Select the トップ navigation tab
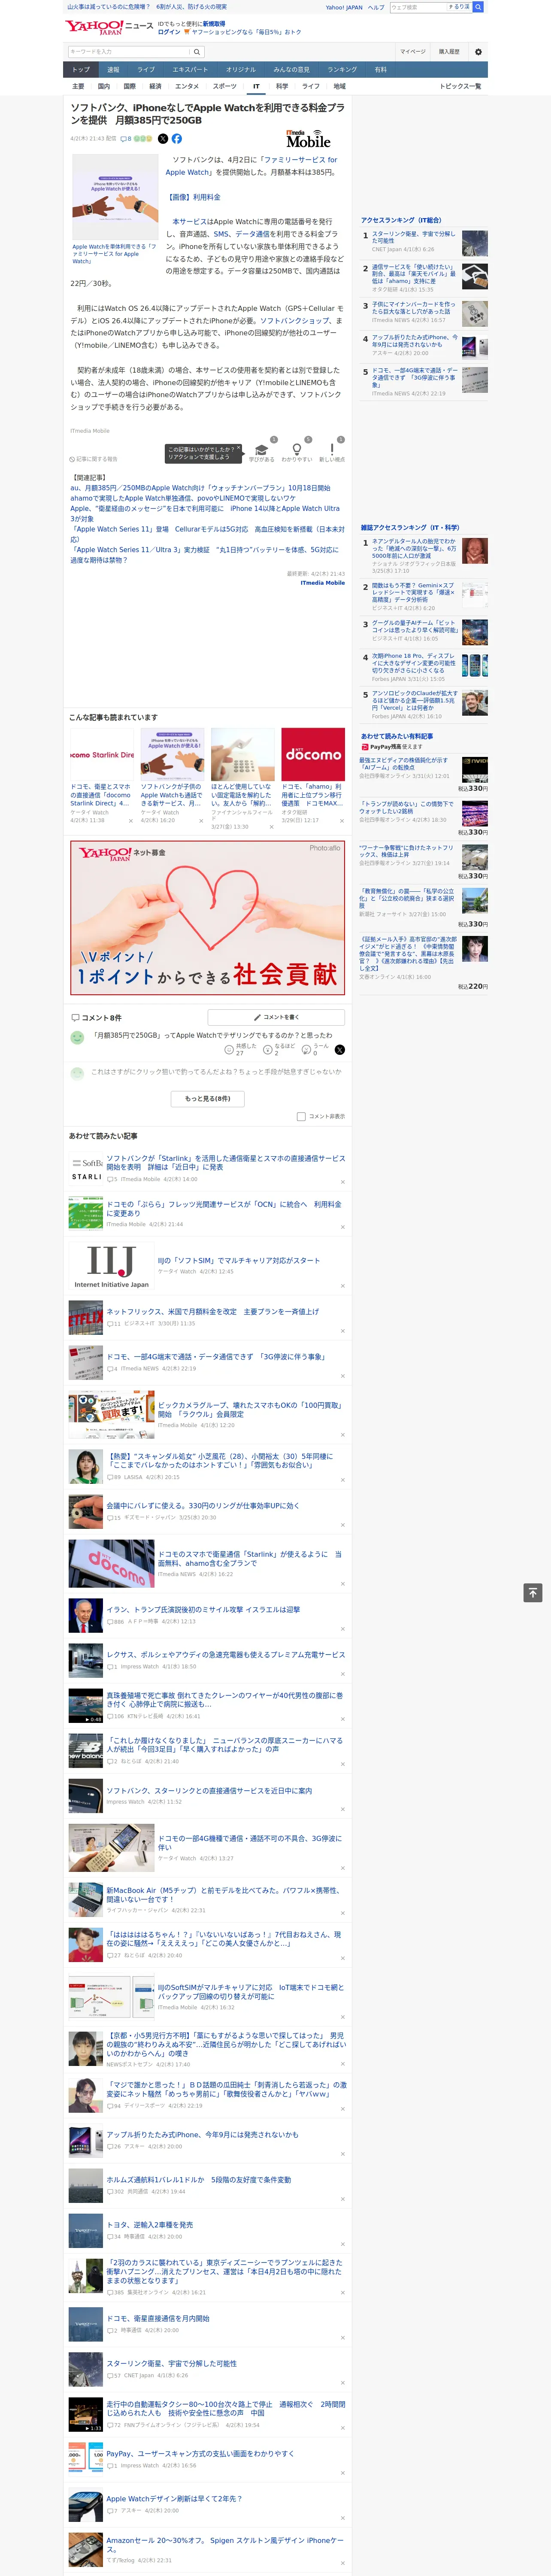 point(81,70)
